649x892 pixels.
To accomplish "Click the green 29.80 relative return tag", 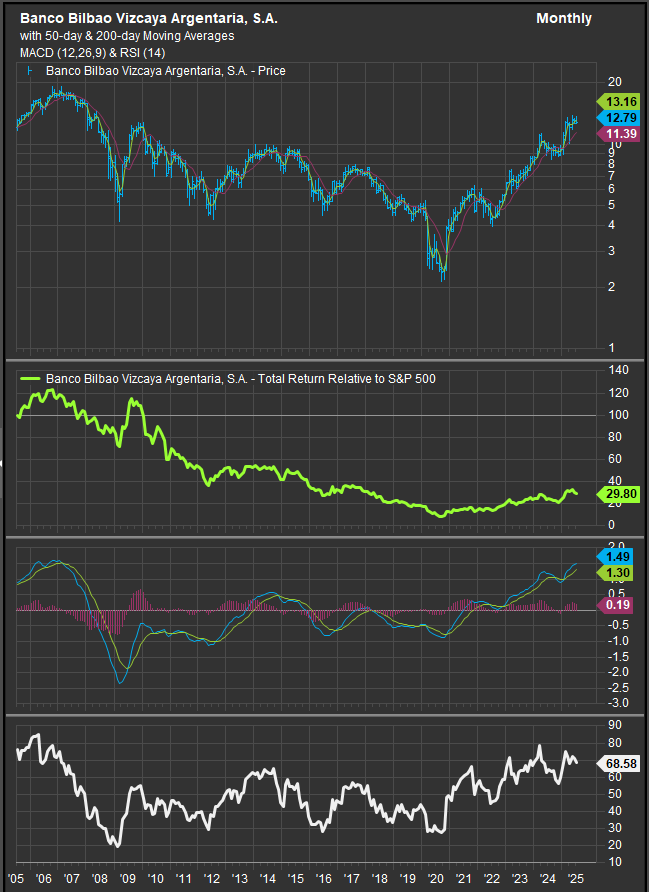I will click(618, 494).
